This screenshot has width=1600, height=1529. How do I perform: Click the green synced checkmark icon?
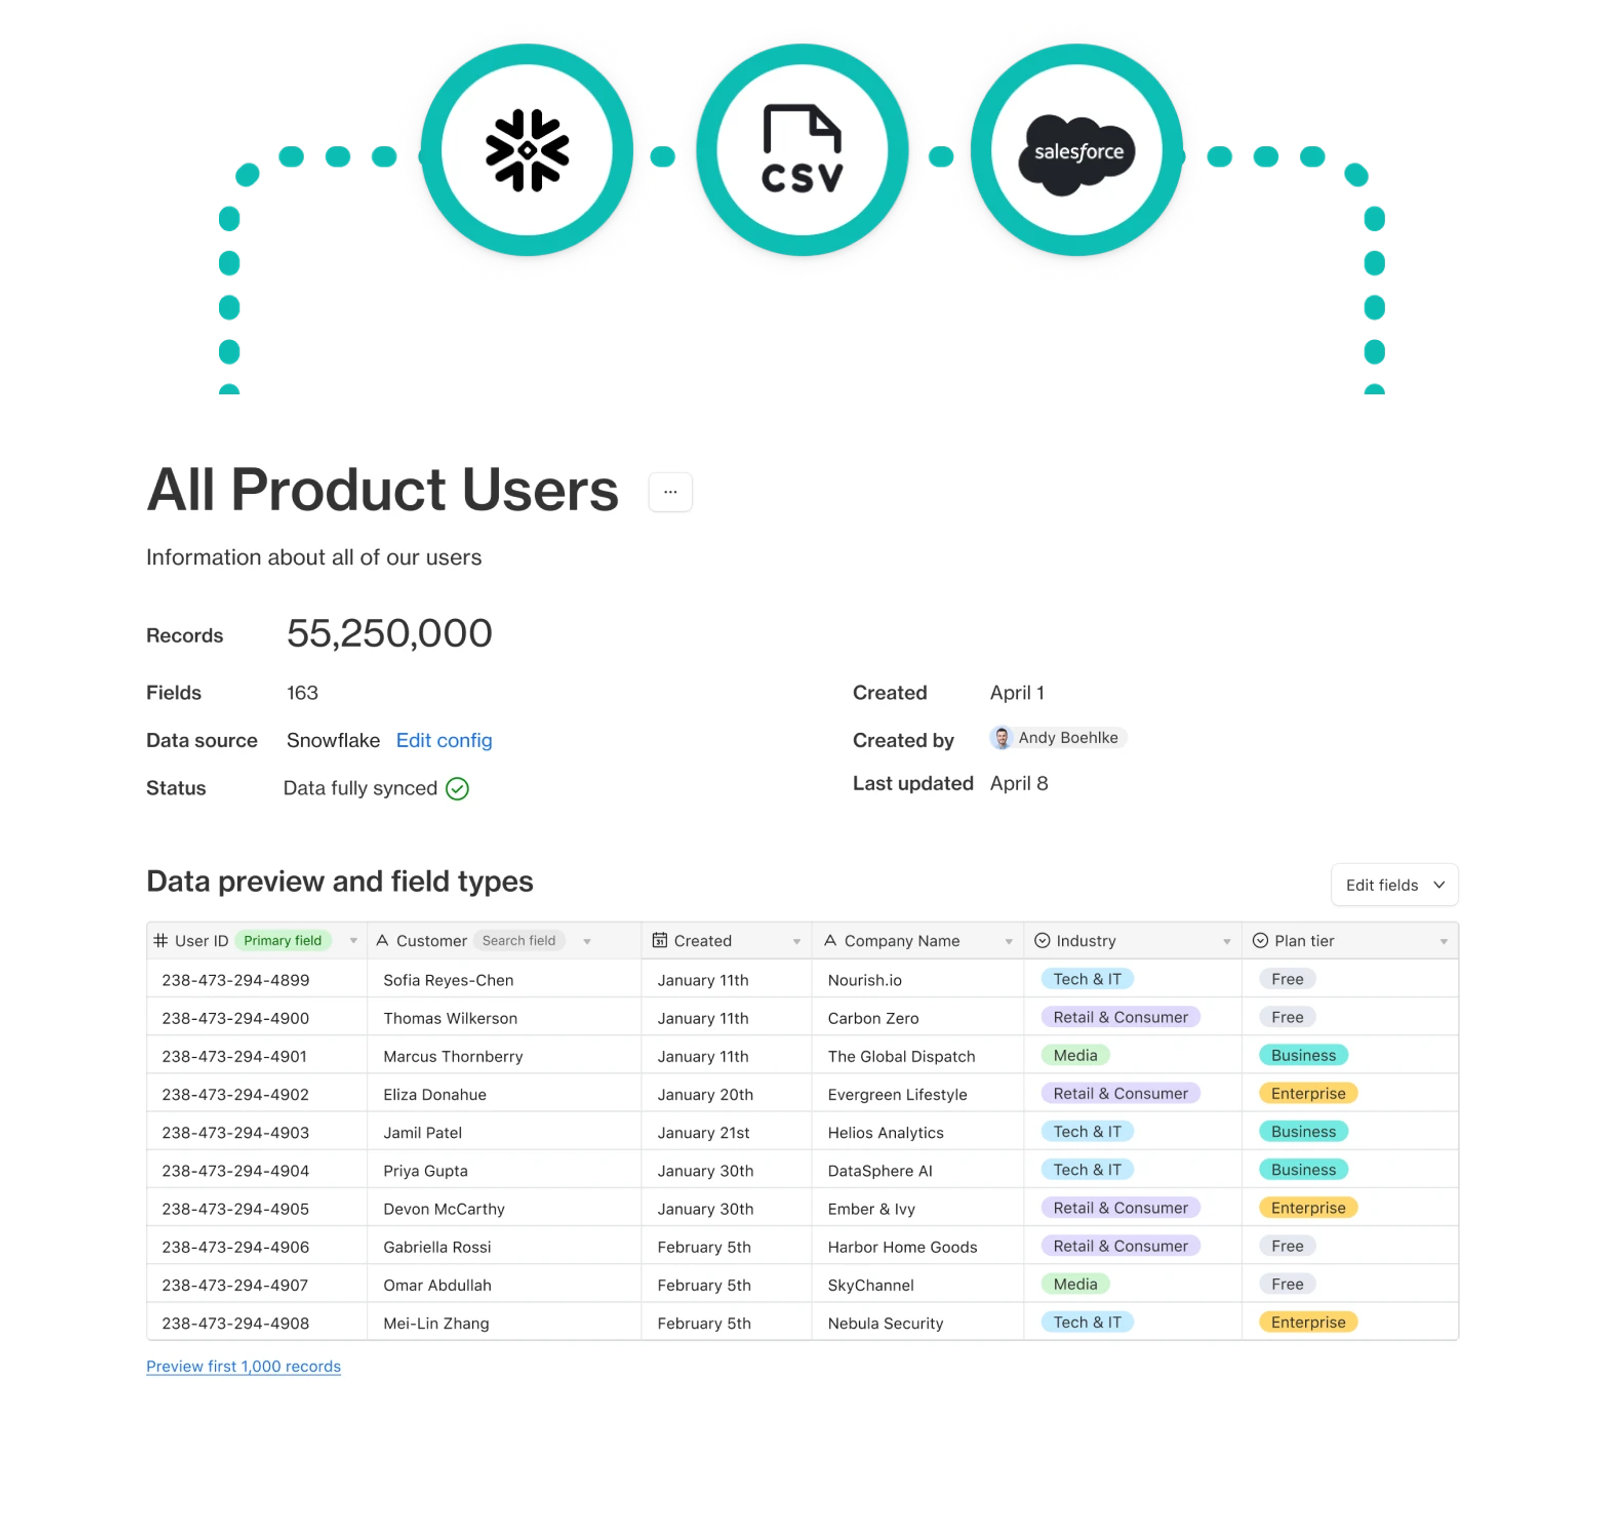click(x=457, y=789)
